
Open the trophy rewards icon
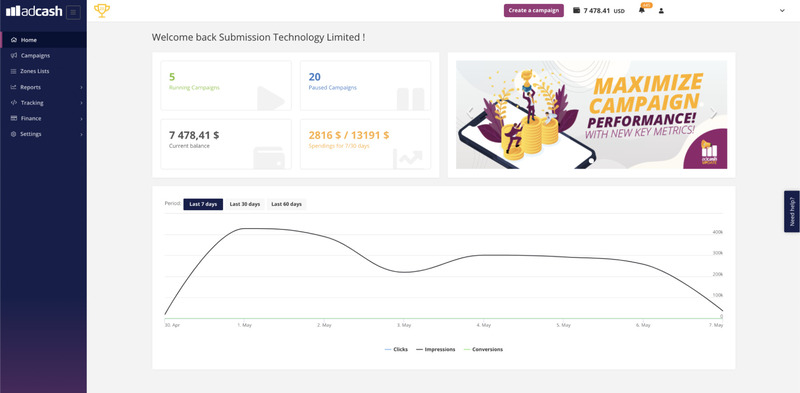(x=102, y=11)
